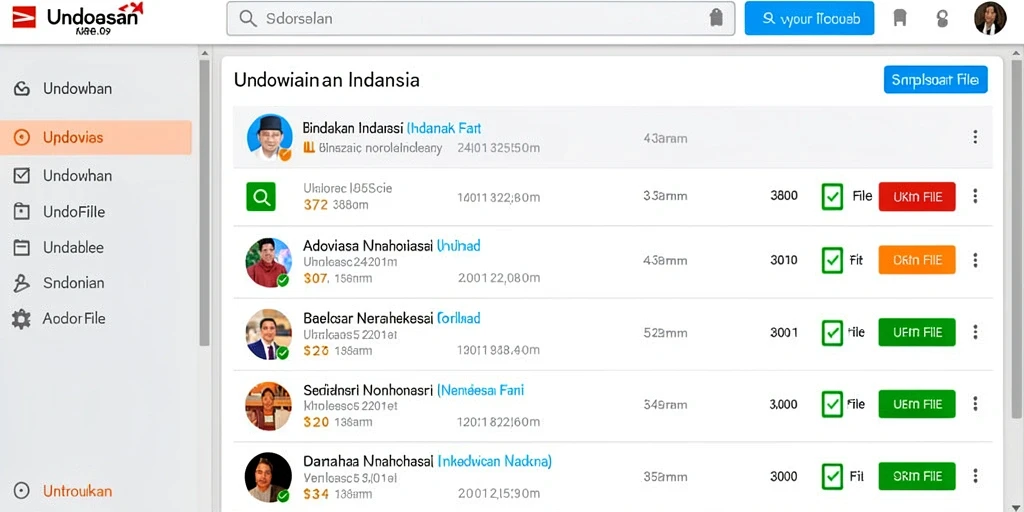1024x512 pixels.
Task: Open the Sndonian sidebar icon
Action: 22,283
